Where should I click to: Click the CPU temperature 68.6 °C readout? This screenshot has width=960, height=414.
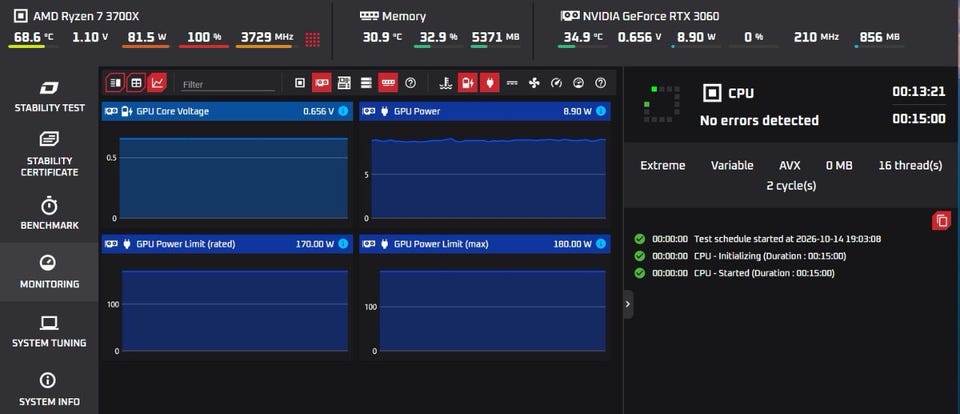(34, 37)
